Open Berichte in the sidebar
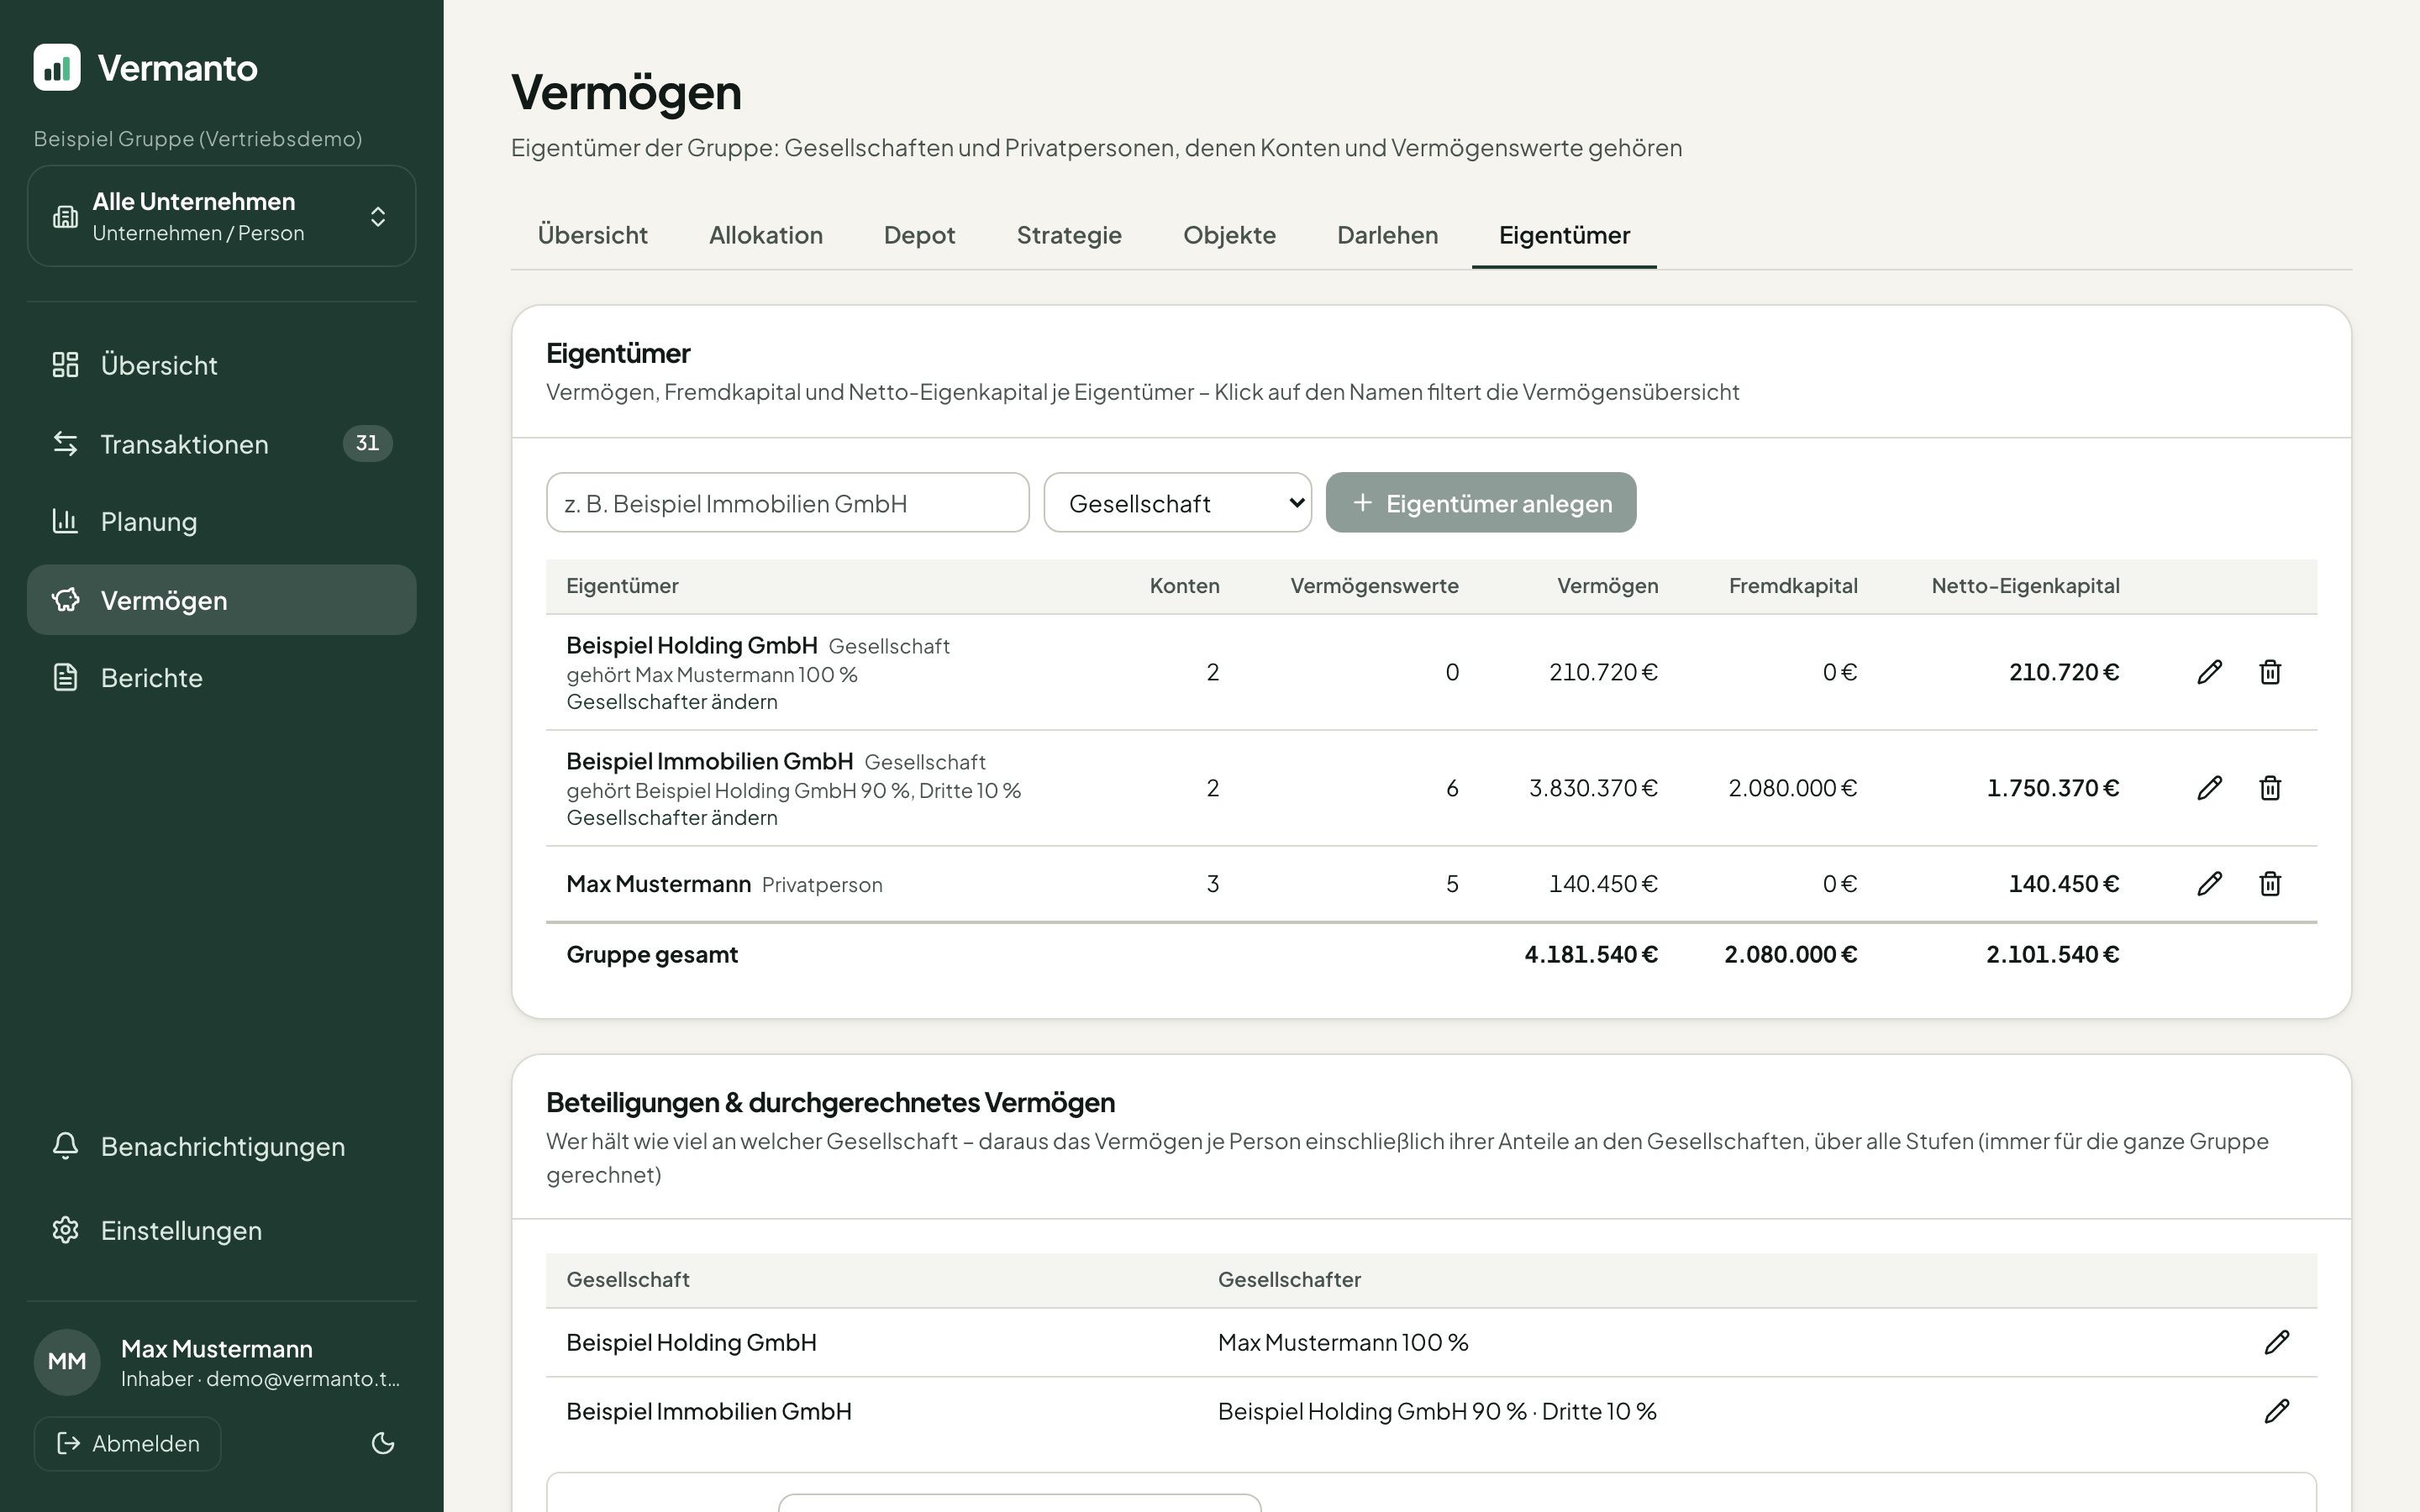Image resolution: width=2420 pixels, height=1512 pixels. 221,678
